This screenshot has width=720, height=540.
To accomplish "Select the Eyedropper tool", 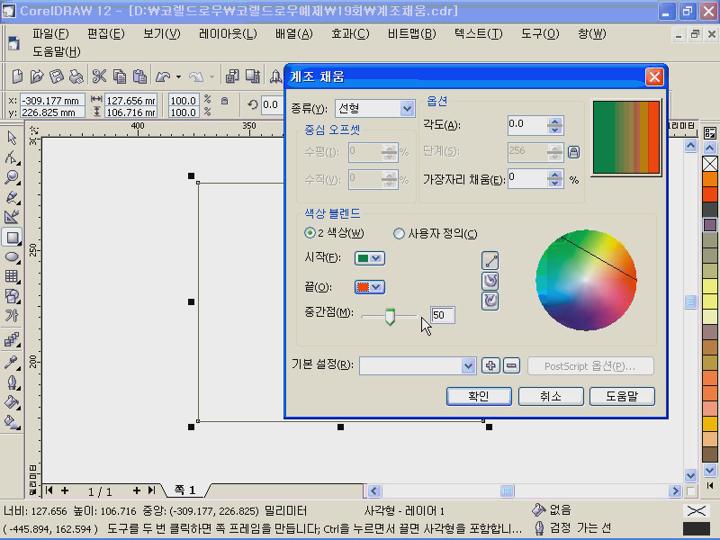I will point(11,362).
